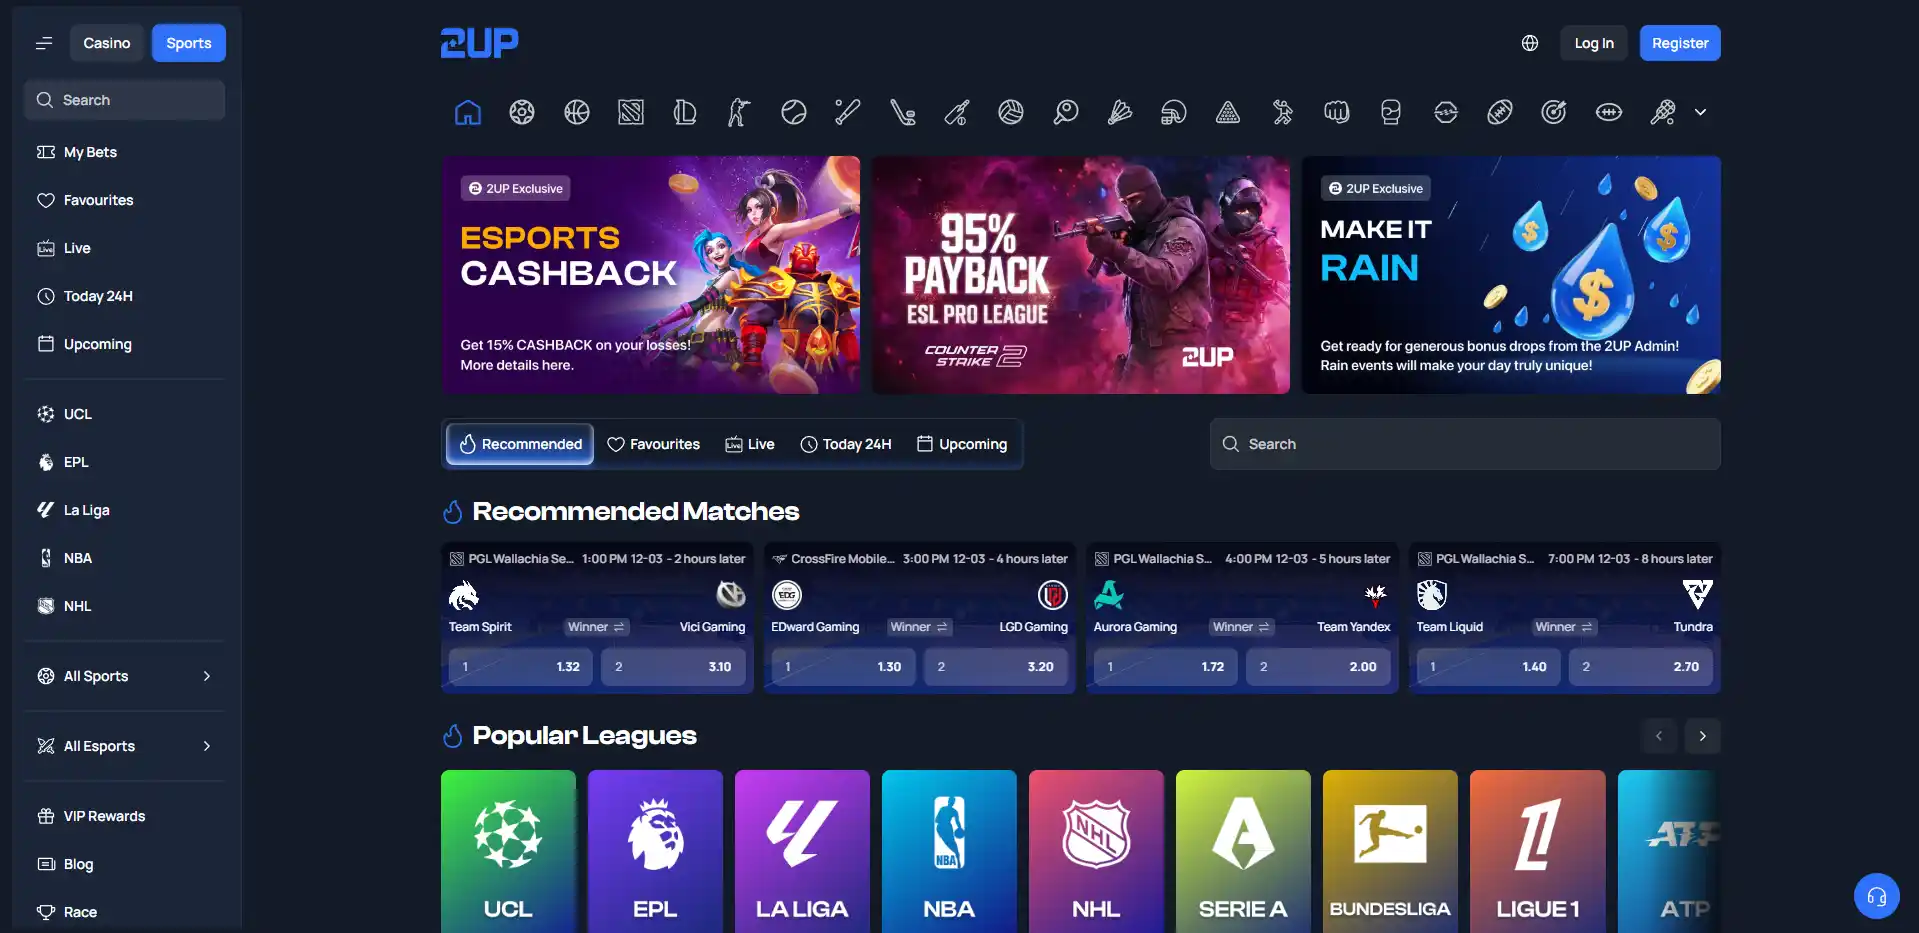Select the basketball sport icon
The height and width of the screenshot is (933, 1919).
[577, 112]
